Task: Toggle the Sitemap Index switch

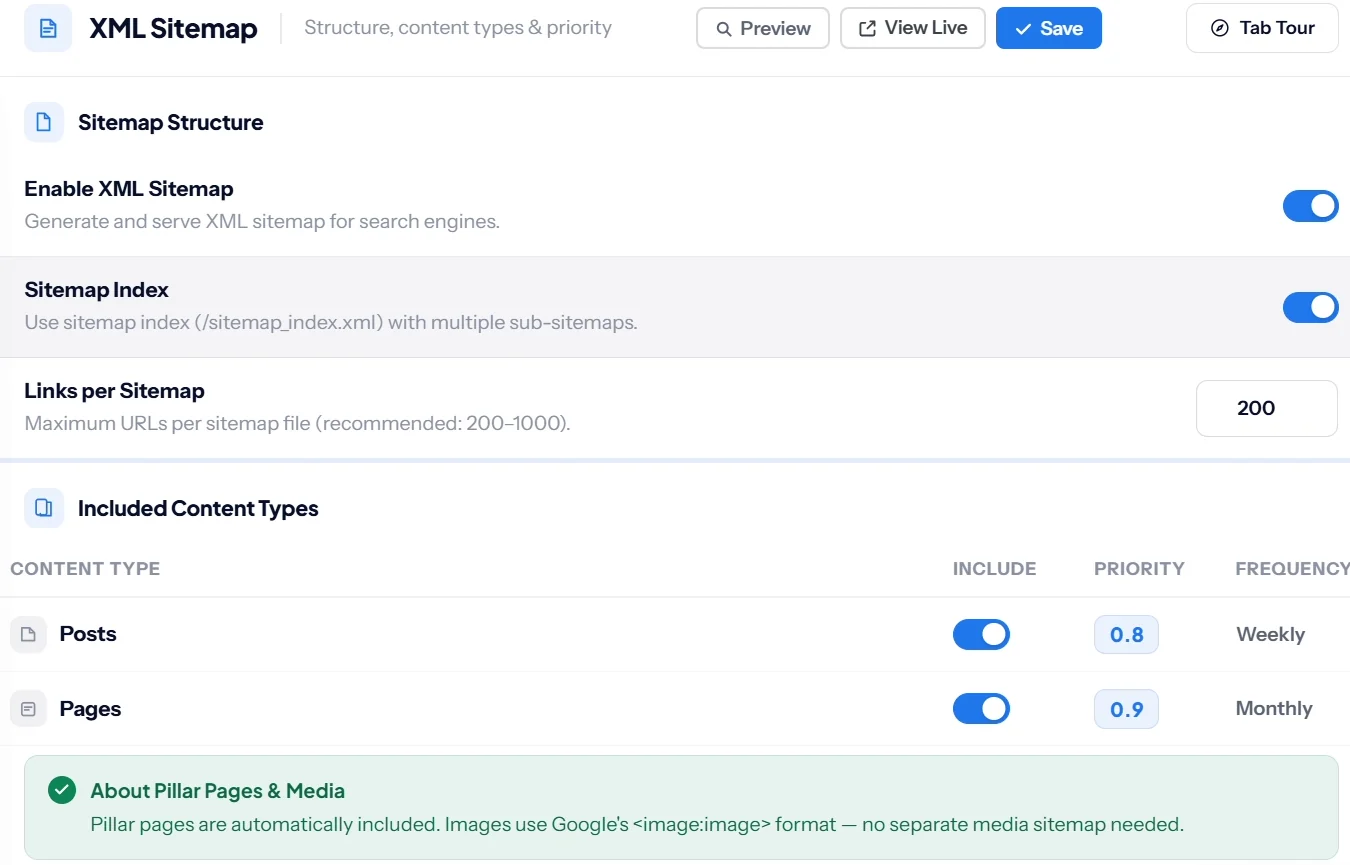Action: pyautogui.click(x=1310, y=307)
